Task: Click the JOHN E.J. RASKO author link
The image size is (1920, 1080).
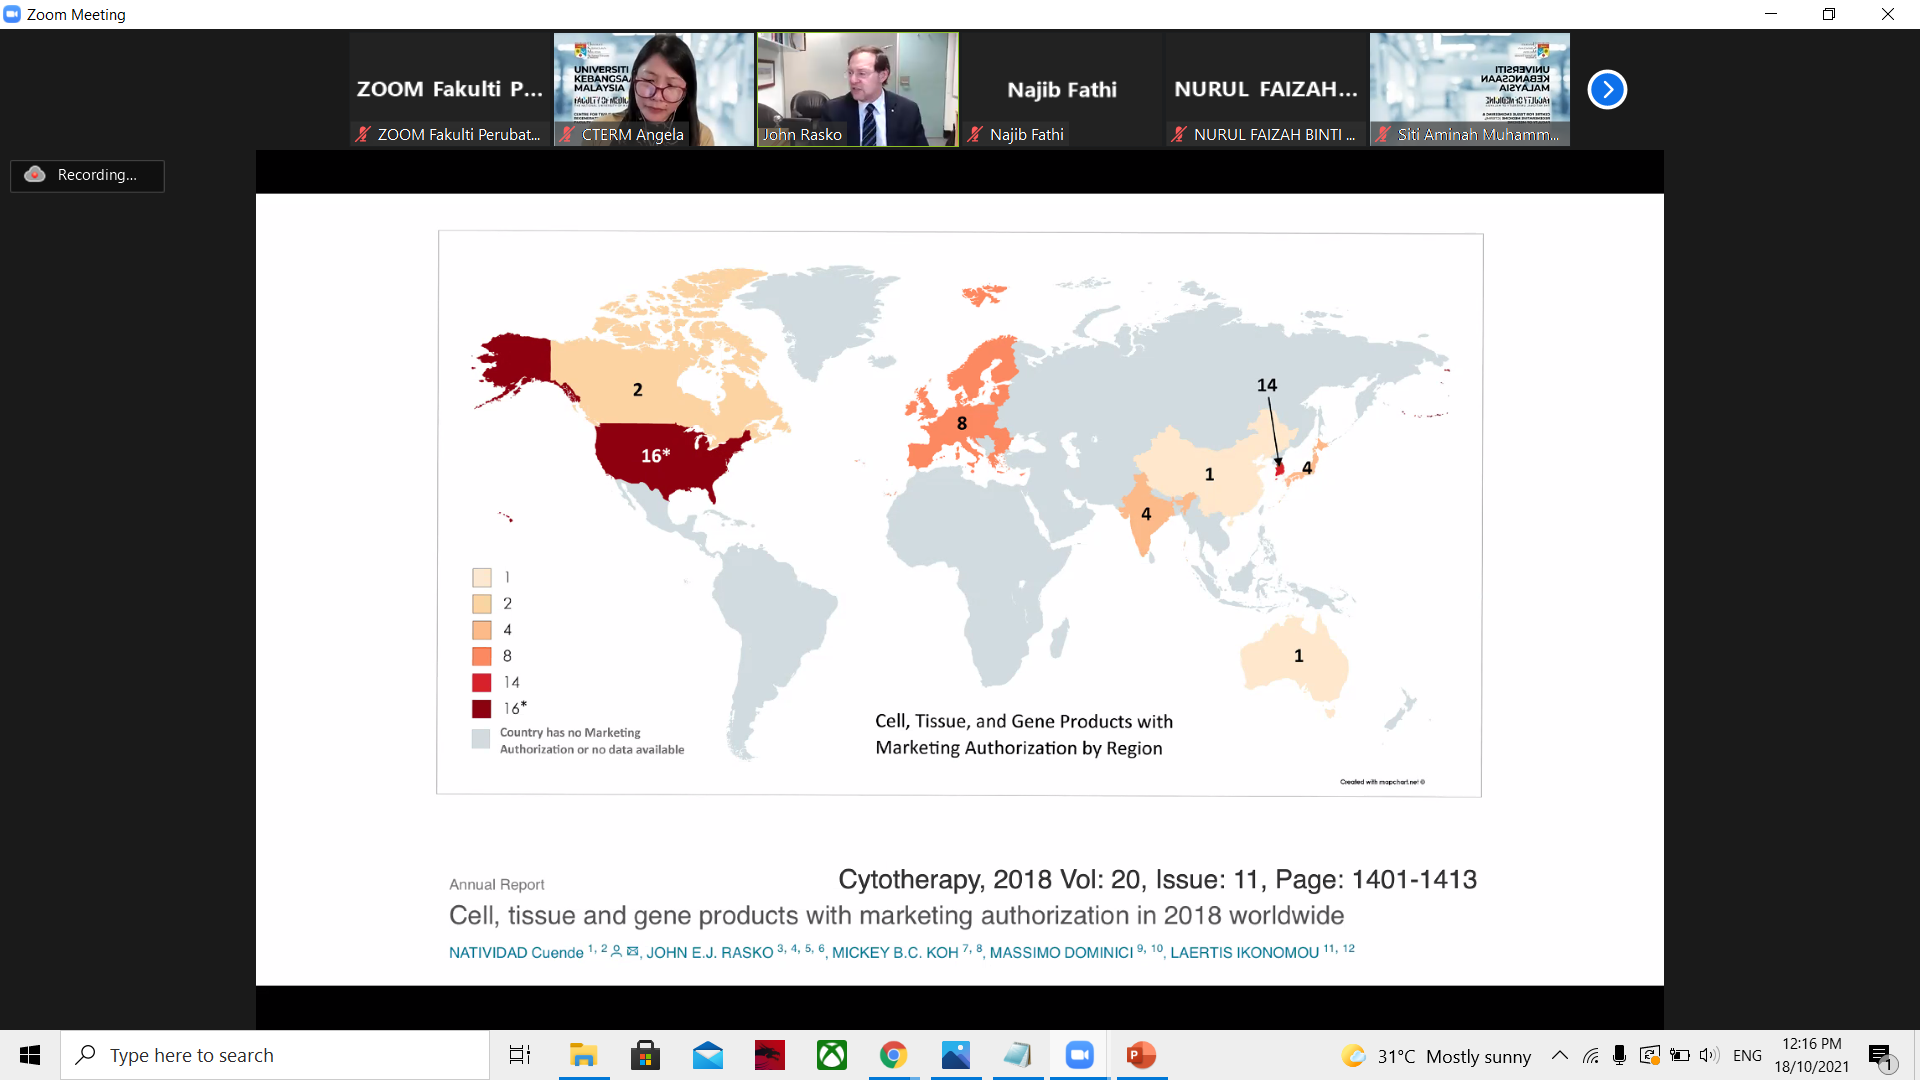Action: pos(709,952)
